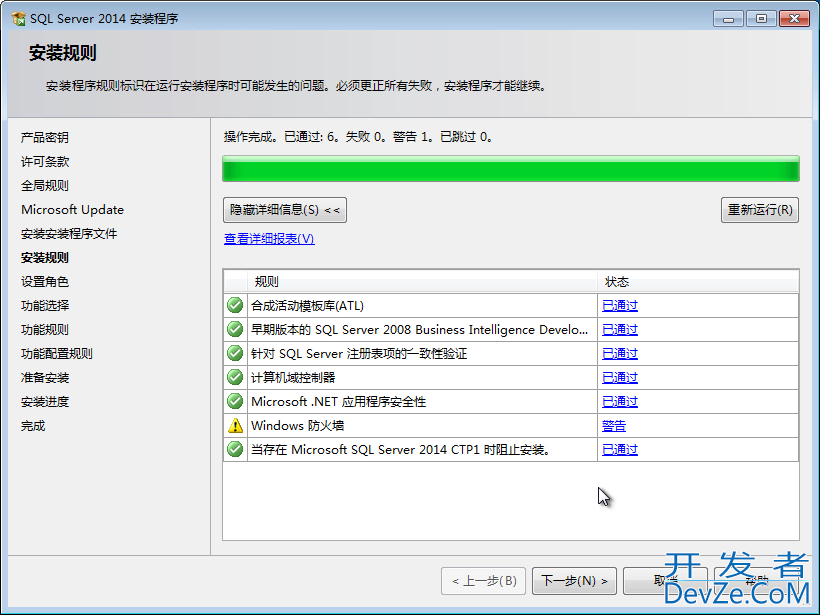Click 已通过 link for SQL Server 2014 CTP1 row

pyautogui.click(x=620, y=450)
